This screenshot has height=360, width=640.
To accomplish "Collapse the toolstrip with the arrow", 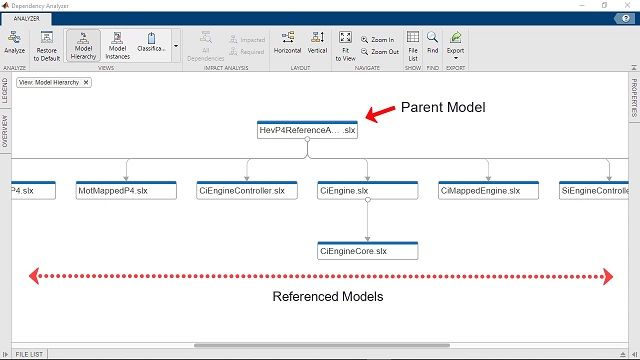I will (x=634, y=68).
